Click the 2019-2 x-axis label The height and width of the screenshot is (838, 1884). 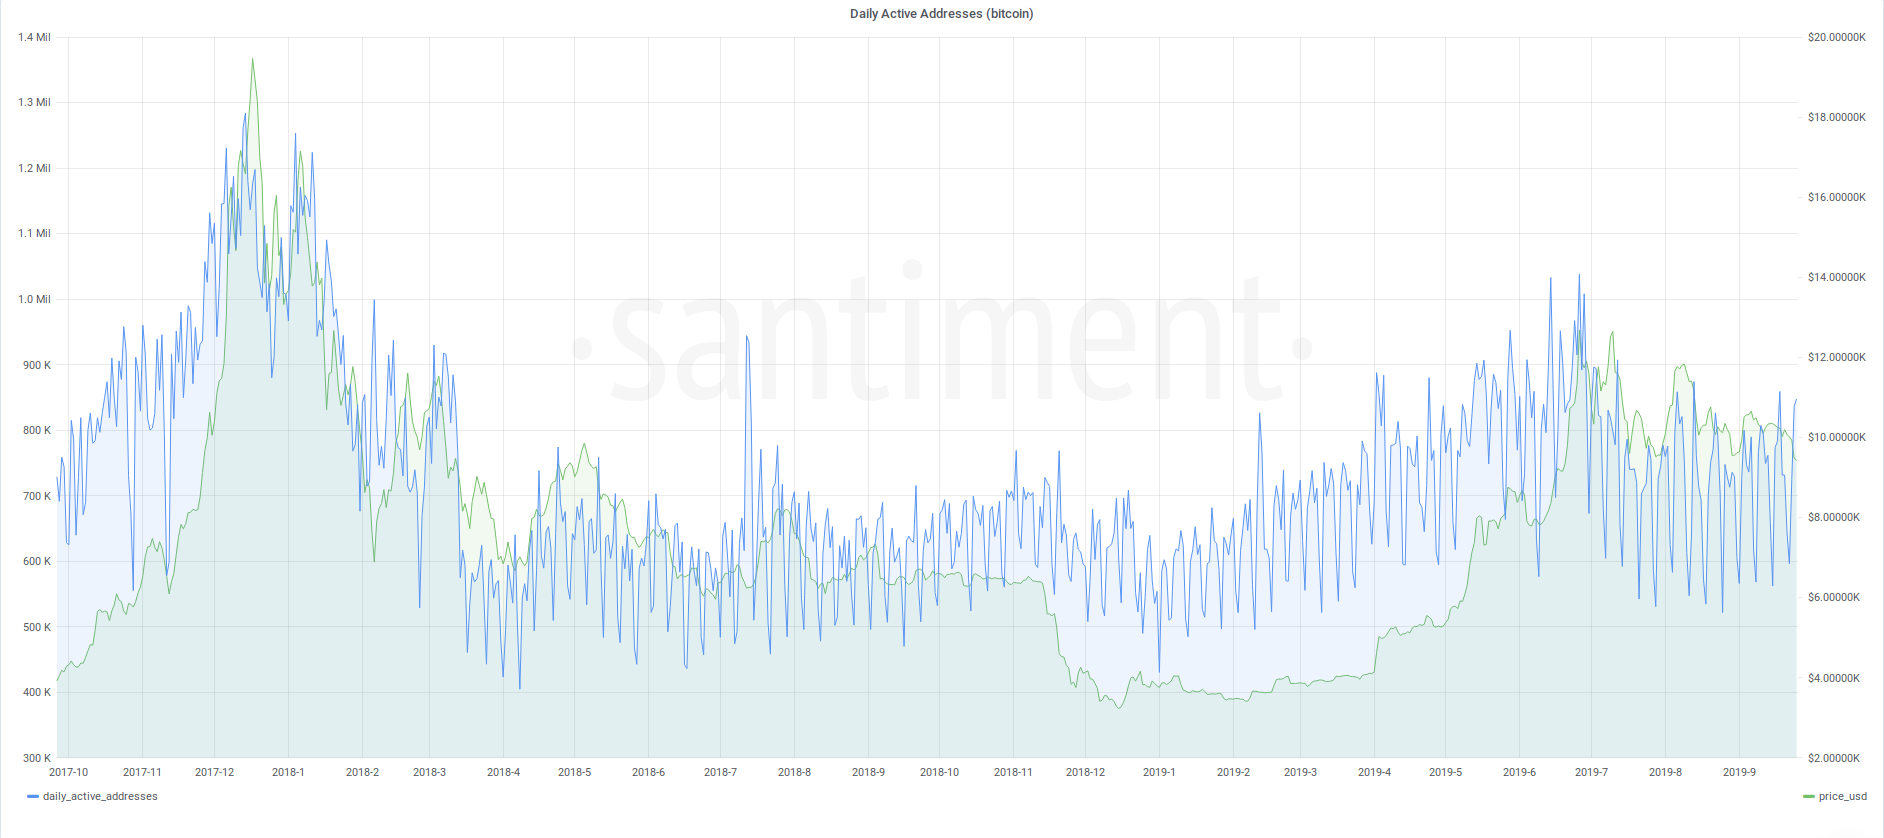tap(1233, 772)
